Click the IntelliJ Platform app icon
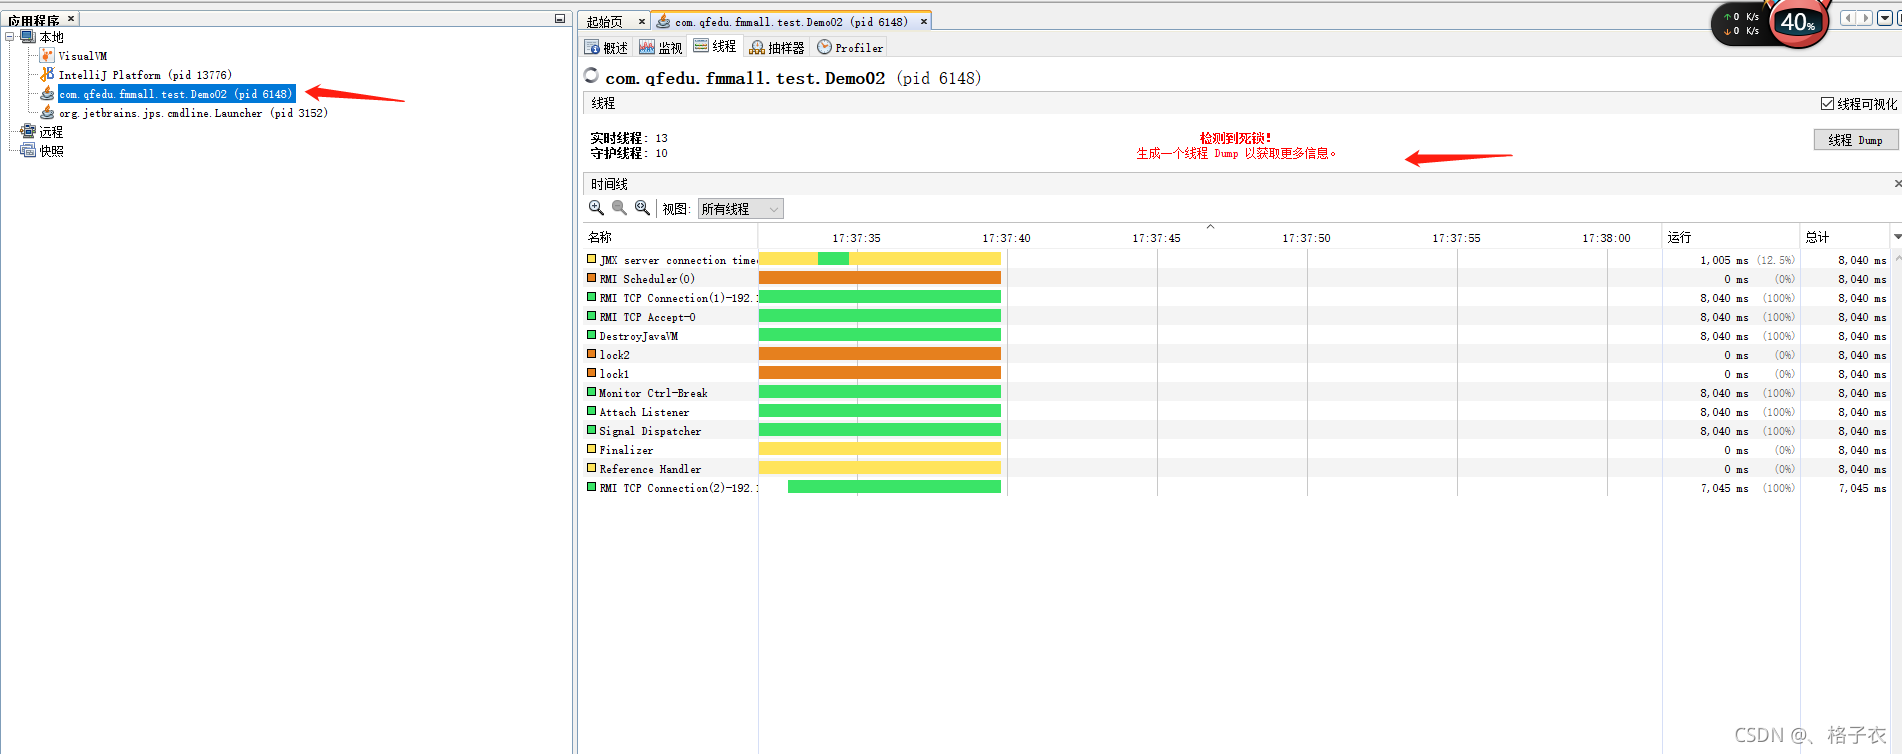 (47, 75)
